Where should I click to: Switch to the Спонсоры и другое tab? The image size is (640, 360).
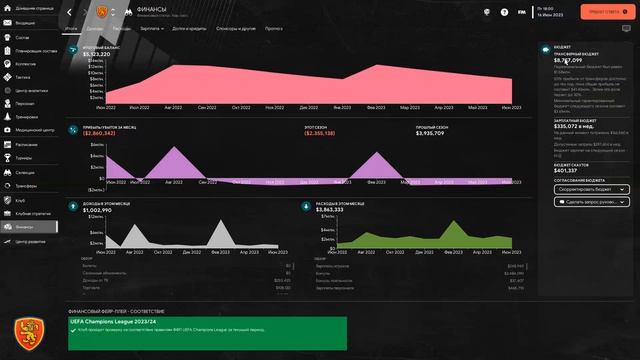pos(236,29)
